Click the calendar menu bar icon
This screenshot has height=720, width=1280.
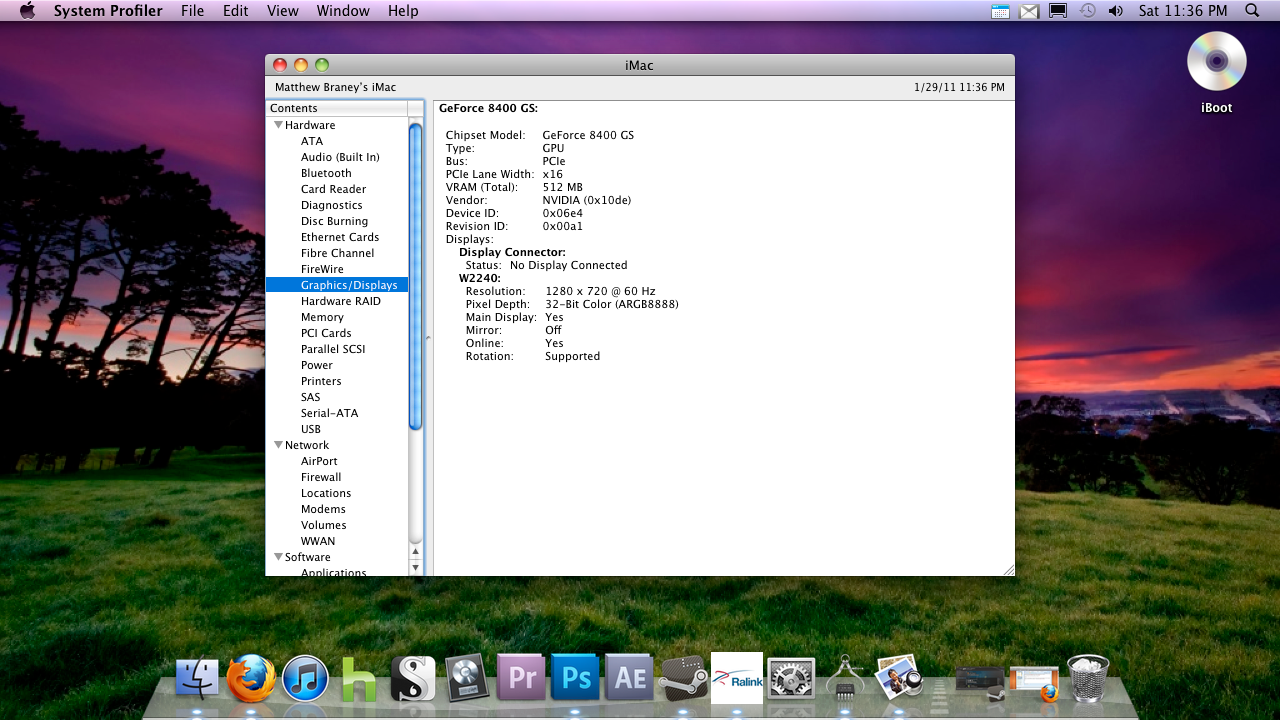point(1000,11)
